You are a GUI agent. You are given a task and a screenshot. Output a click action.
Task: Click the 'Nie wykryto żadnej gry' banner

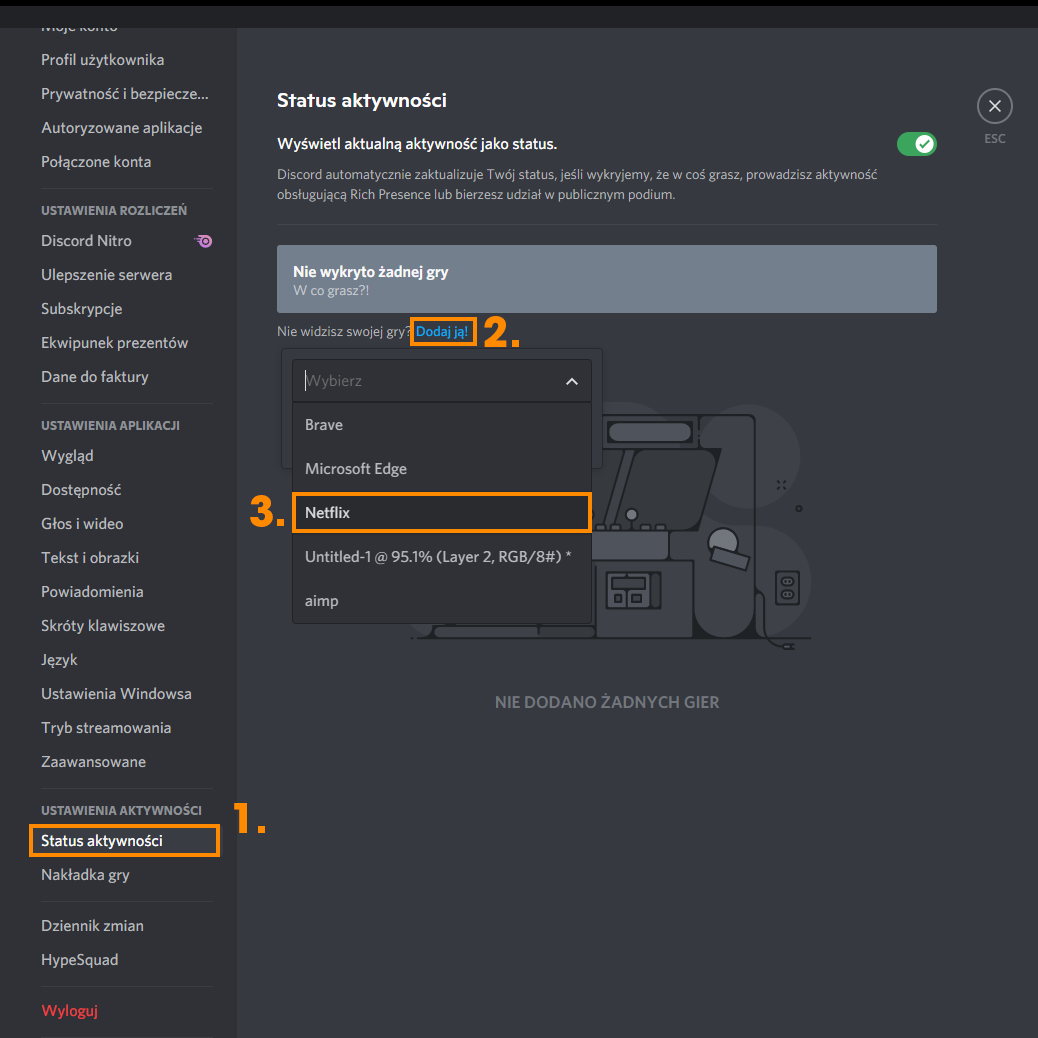click(606, 279)
